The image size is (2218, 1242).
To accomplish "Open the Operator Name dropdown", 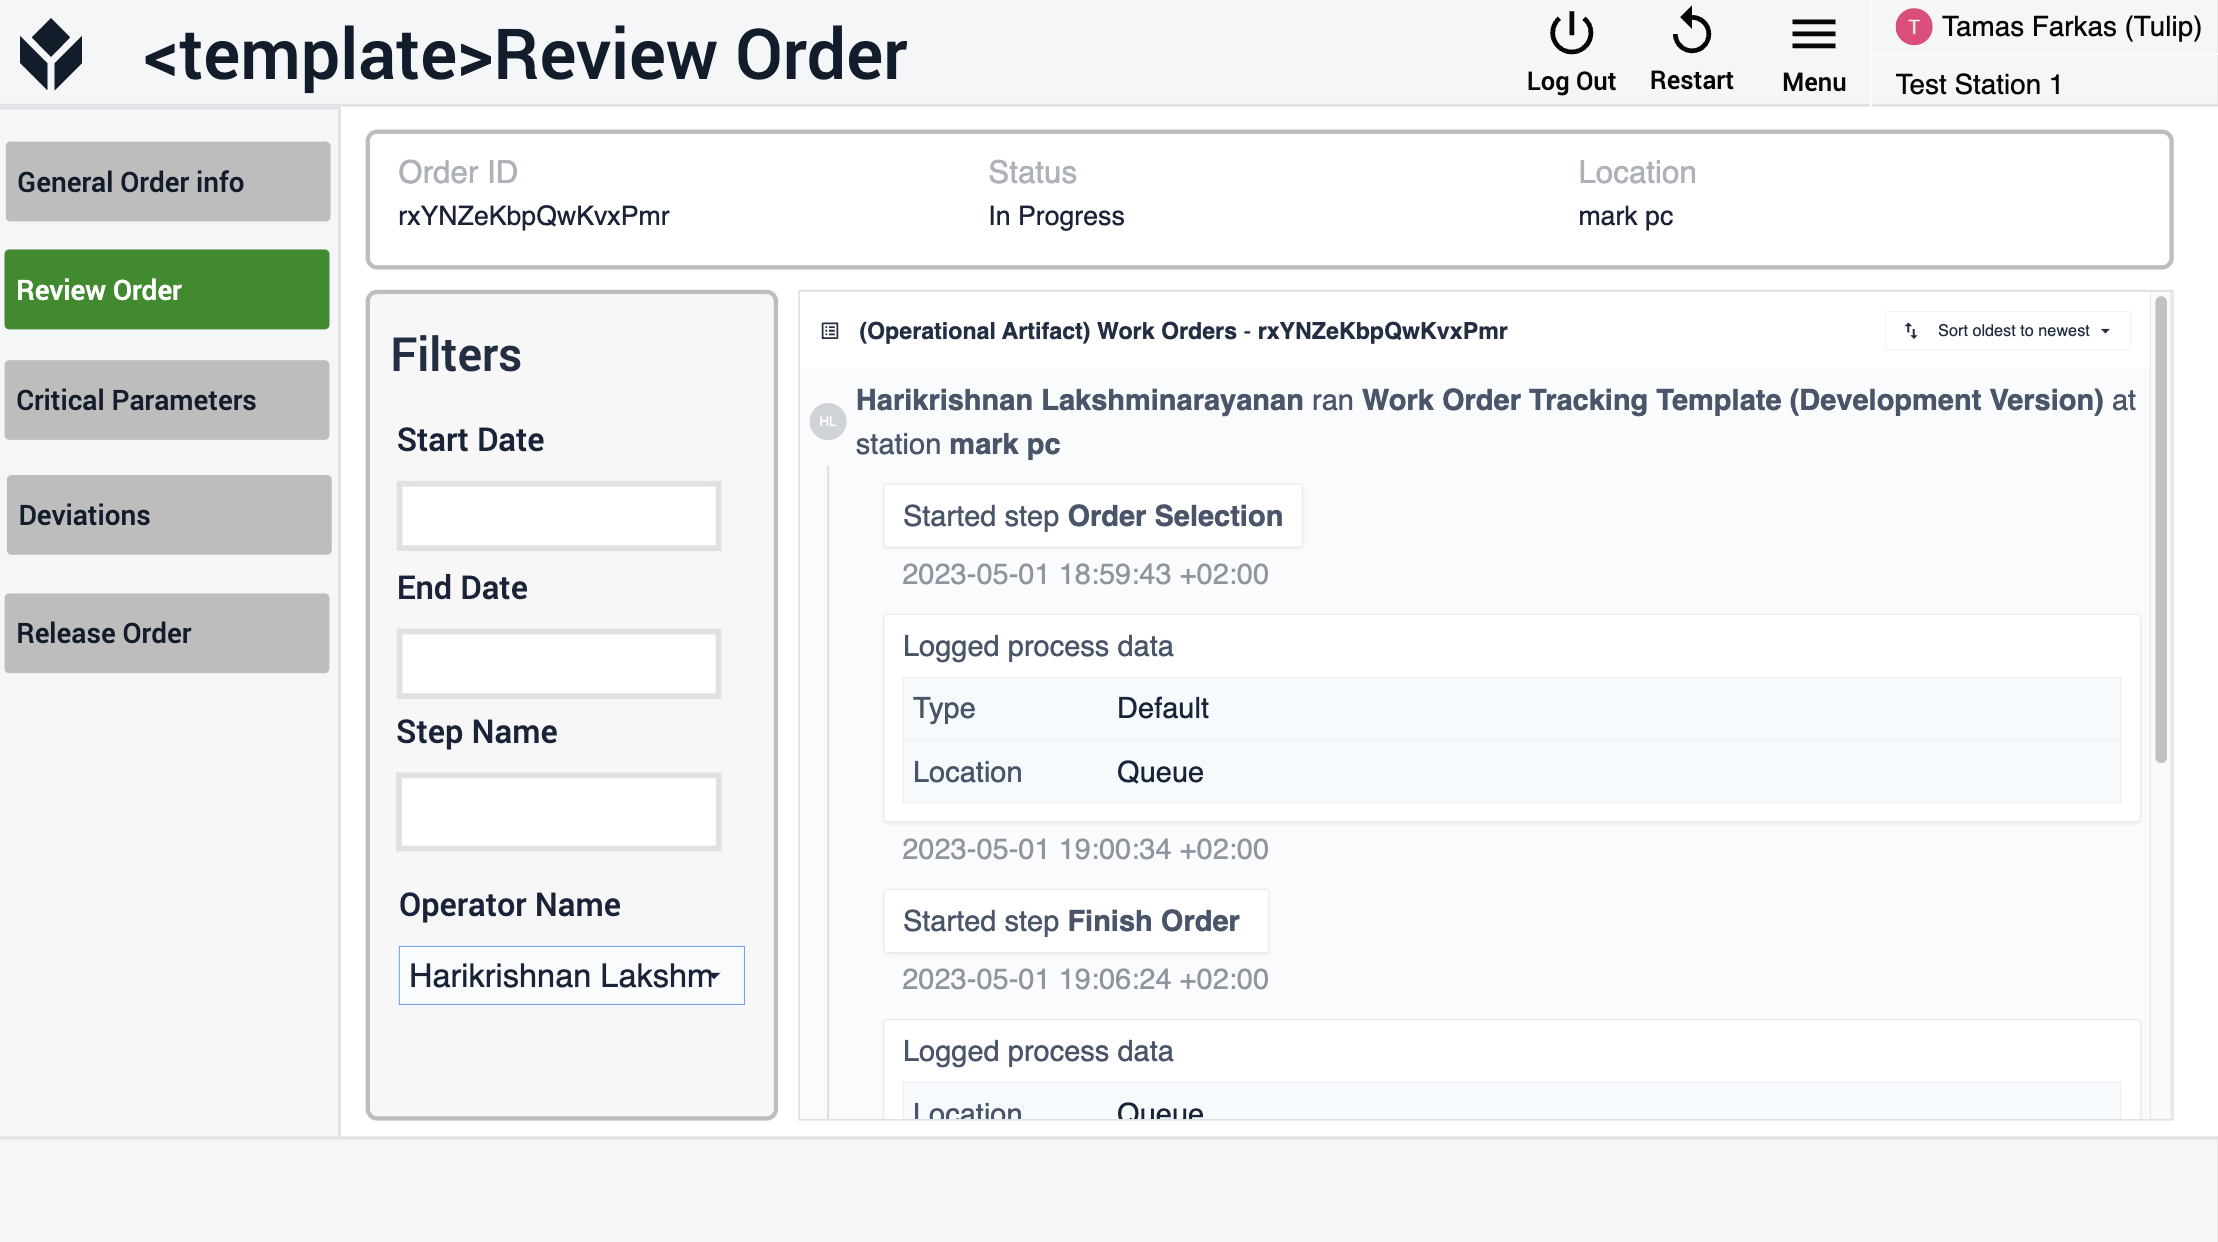I will (571, 976).
